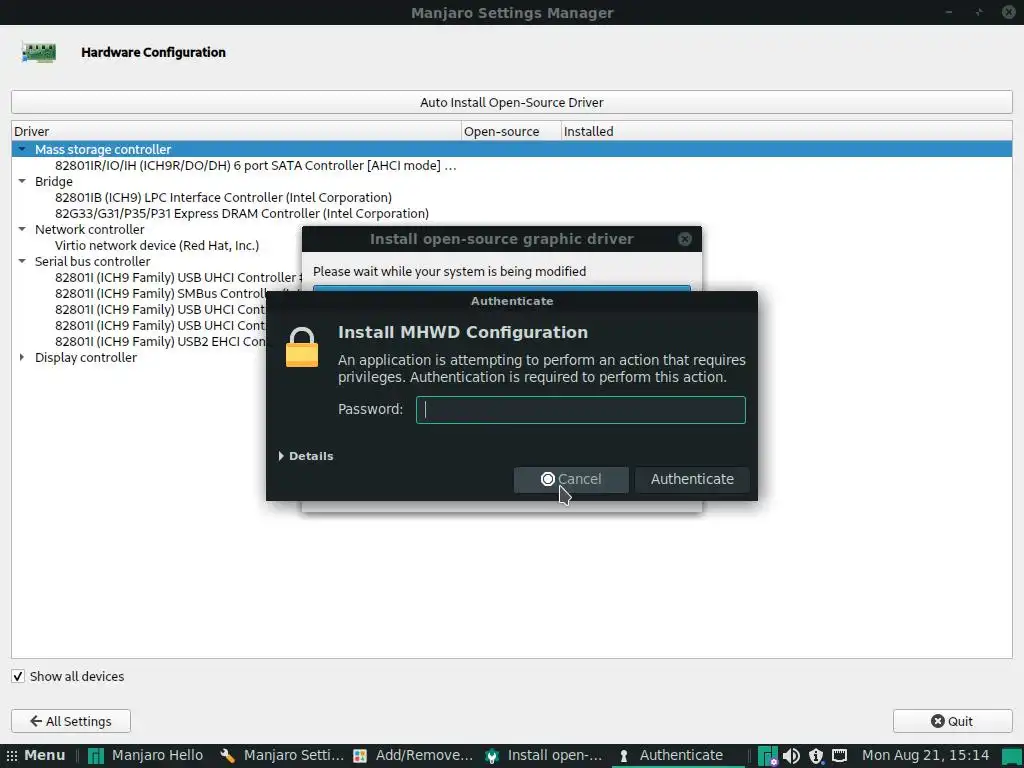Go back via All Settings button
The image size is (1024, 768).
click(x=71, y=721)
